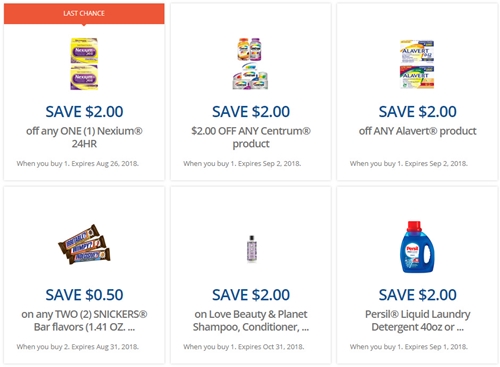500x367 pixels.
Task: Click the Persil detergent bottle image
Action: coord(417,247)
